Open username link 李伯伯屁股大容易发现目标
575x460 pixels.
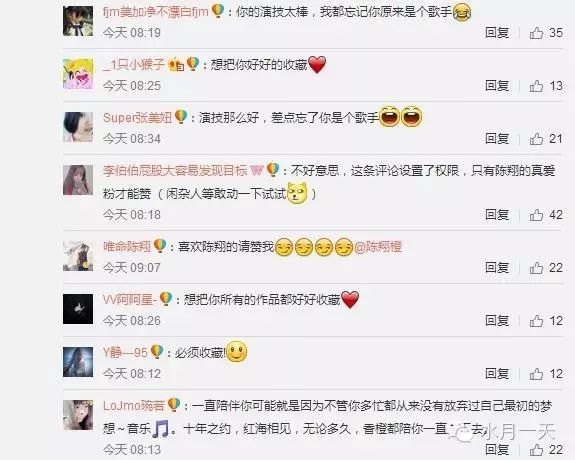pos(175,171)
